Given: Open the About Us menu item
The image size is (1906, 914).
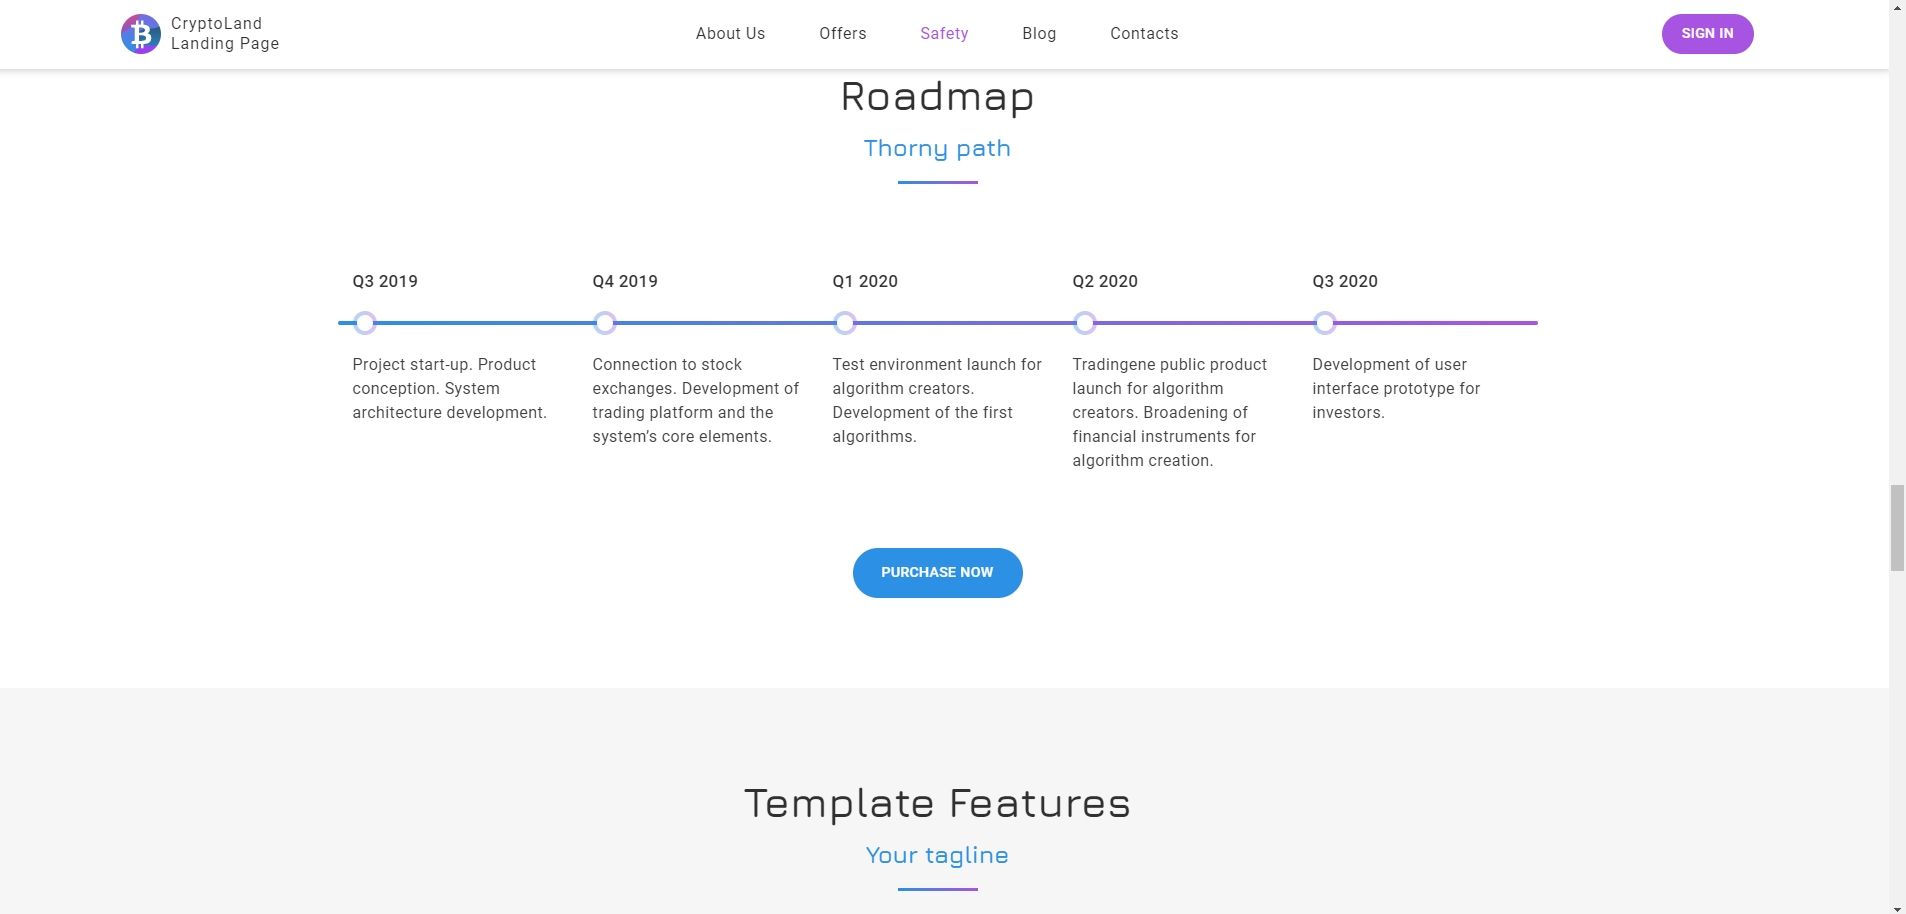Looking at the screenshot, I should coord(730,34).
